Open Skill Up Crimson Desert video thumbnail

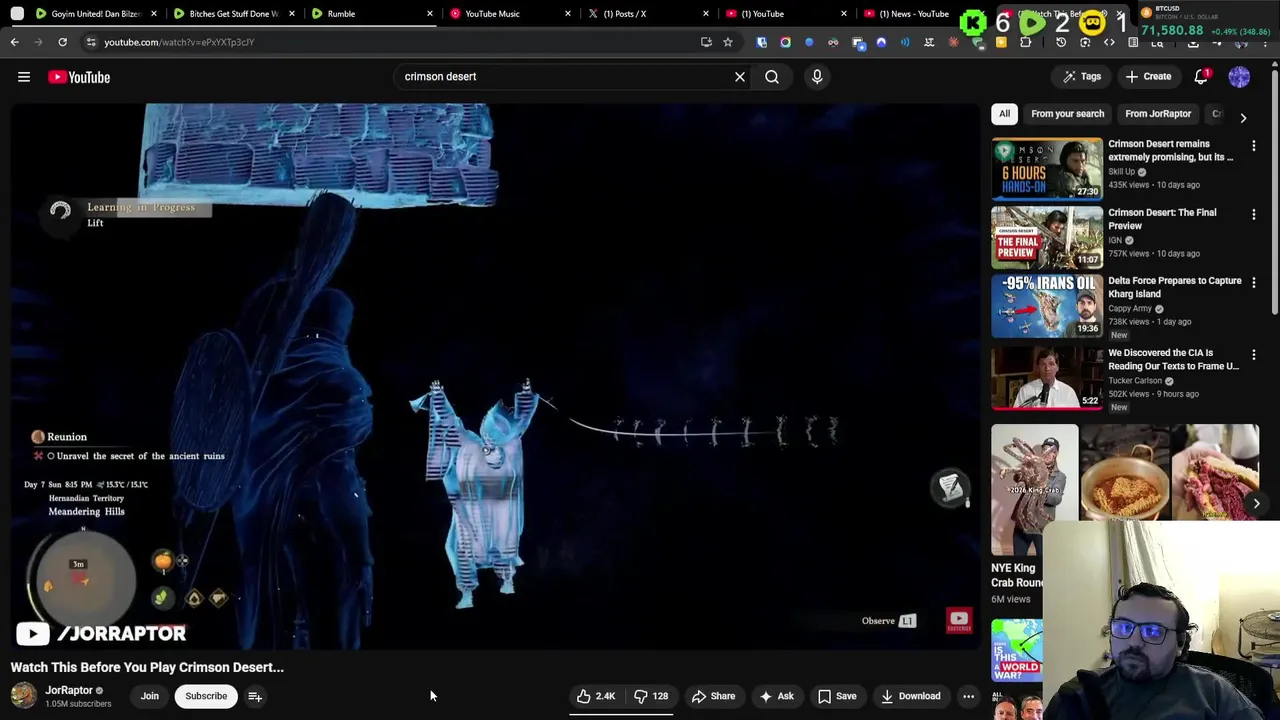coord(1047,169)
